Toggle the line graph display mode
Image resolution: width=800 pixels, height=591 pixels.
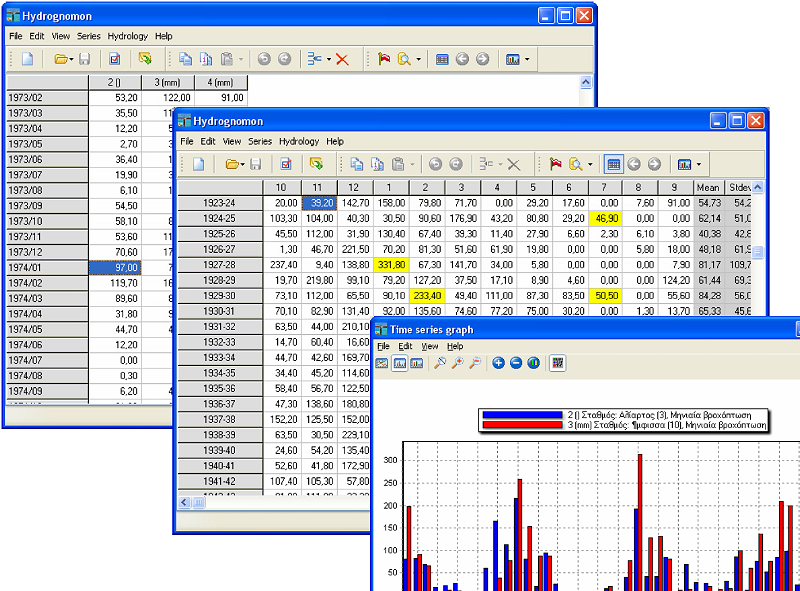point(382,362)
